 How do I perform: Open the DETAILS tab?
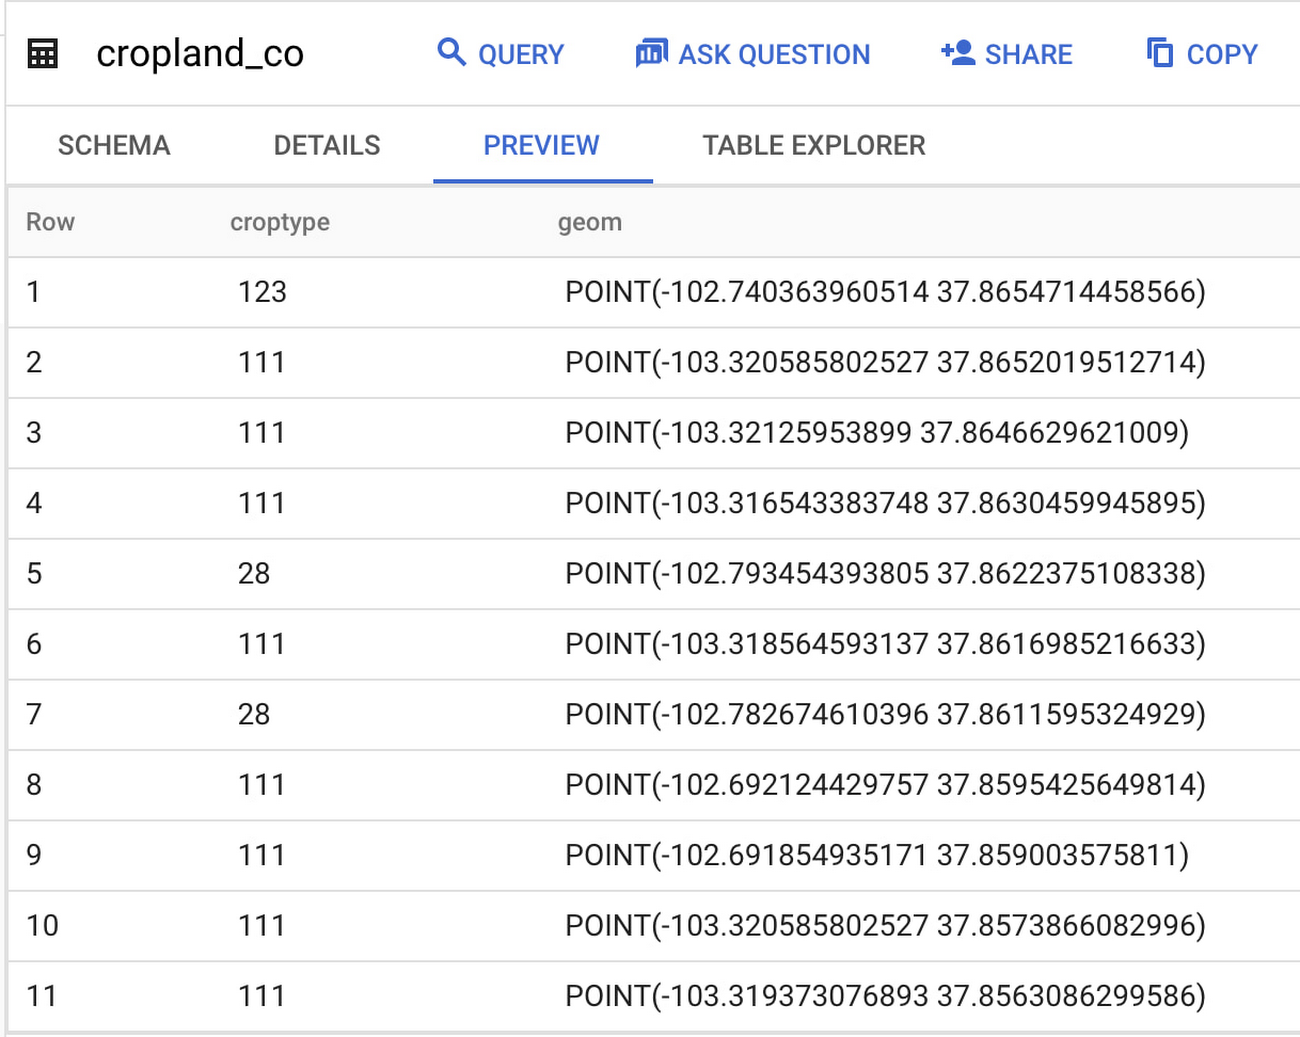(327, 146)
